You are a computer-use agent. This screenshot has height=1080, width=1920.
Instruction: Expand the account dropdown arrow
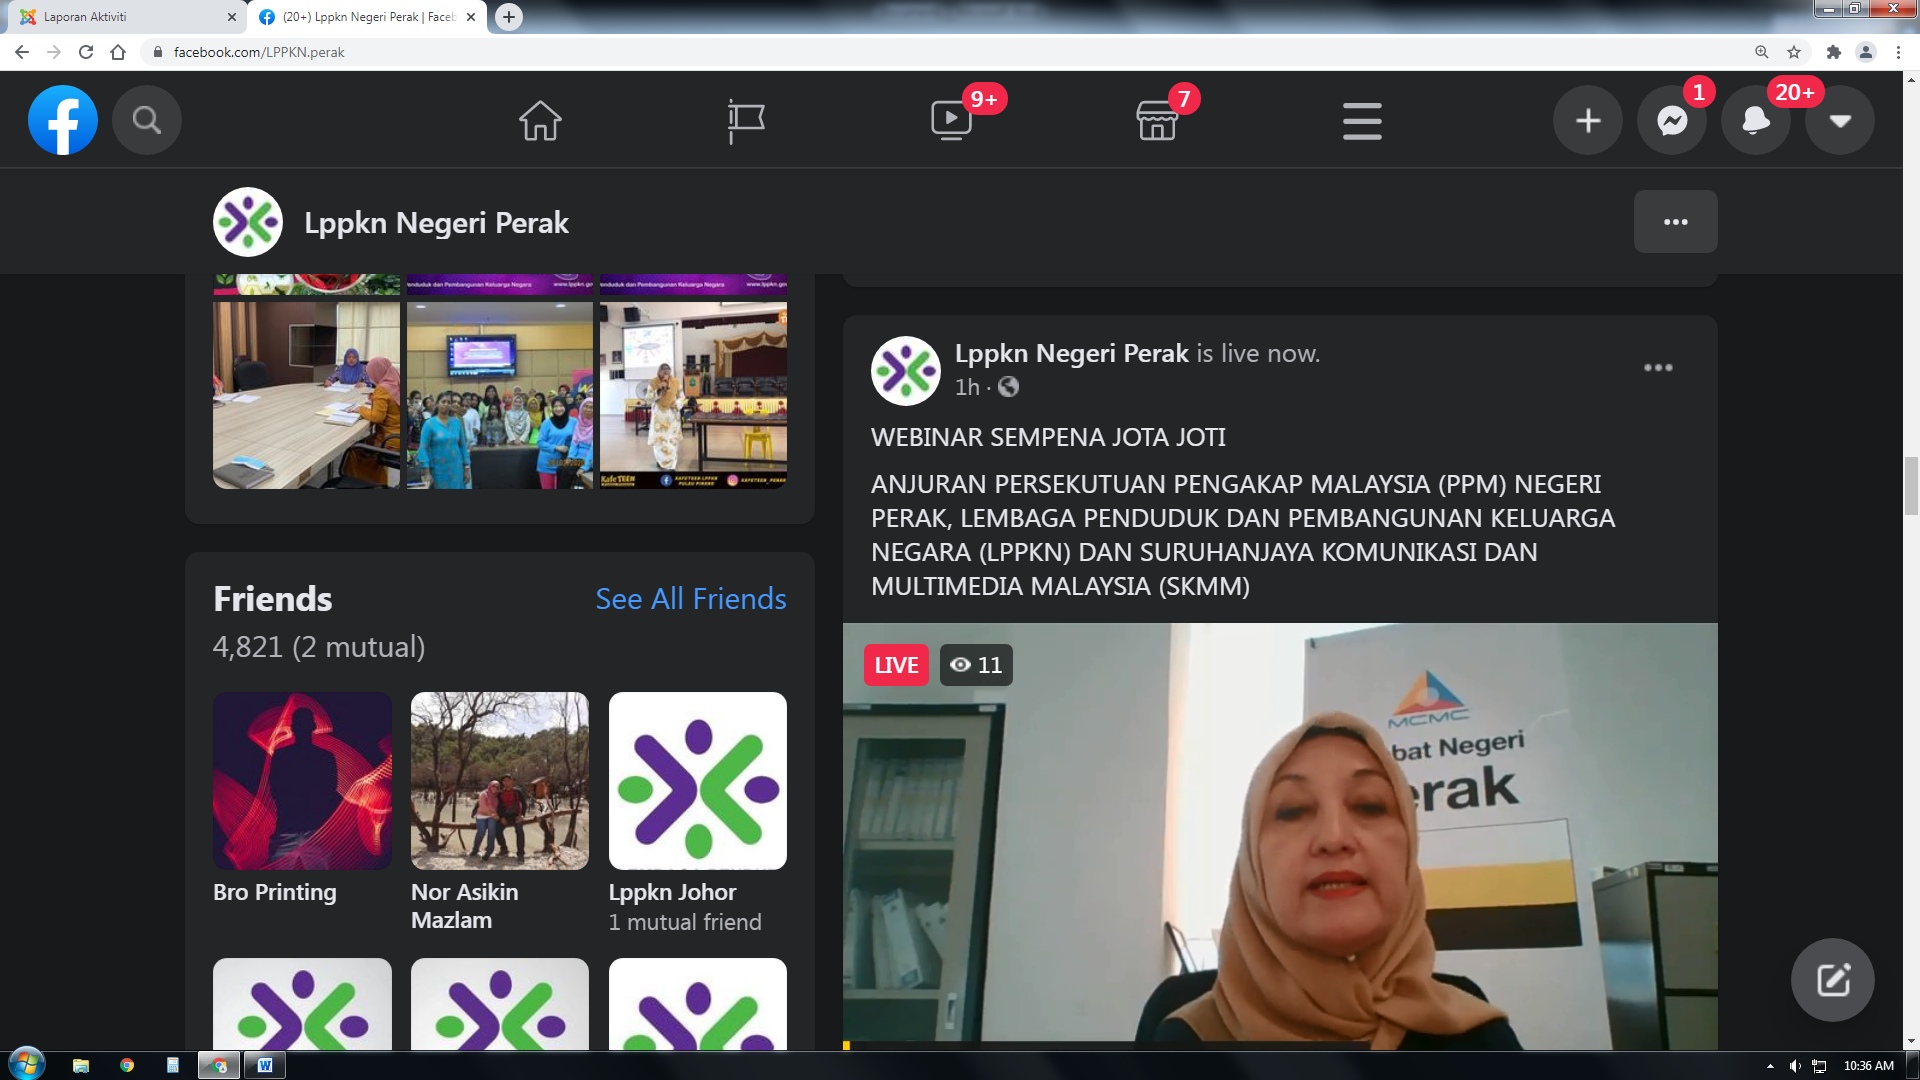(x=1840, y=120)
